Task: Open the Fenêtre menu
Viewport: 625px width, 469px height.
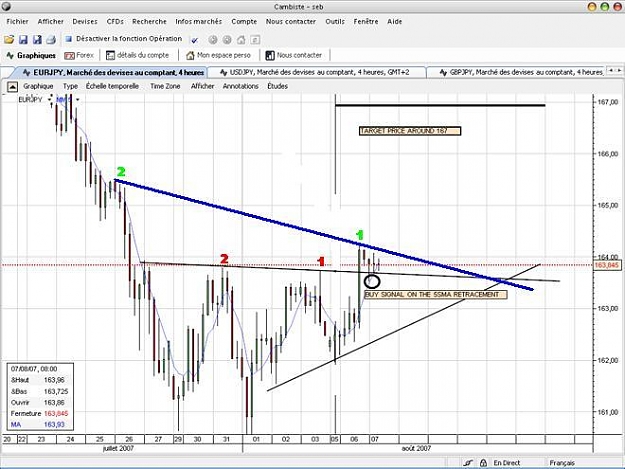Action: click(x=366, y=22)
